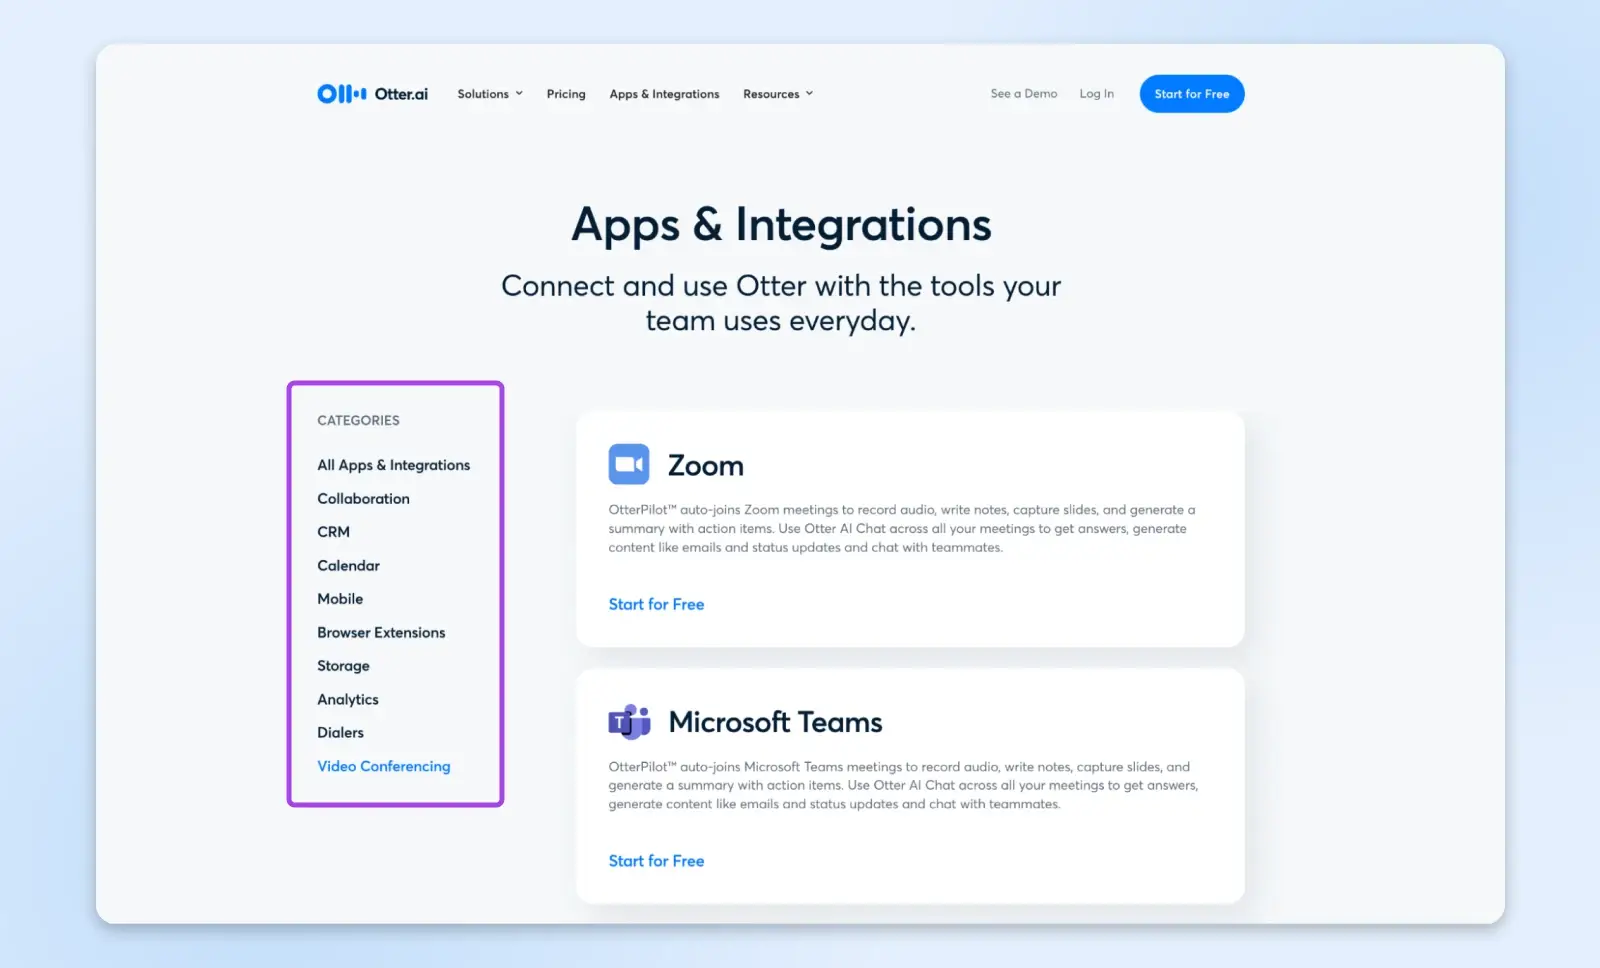Select All Apps & Integrations category
The width and height of the screenshot is (1600, 968).
tap(394, 465)
